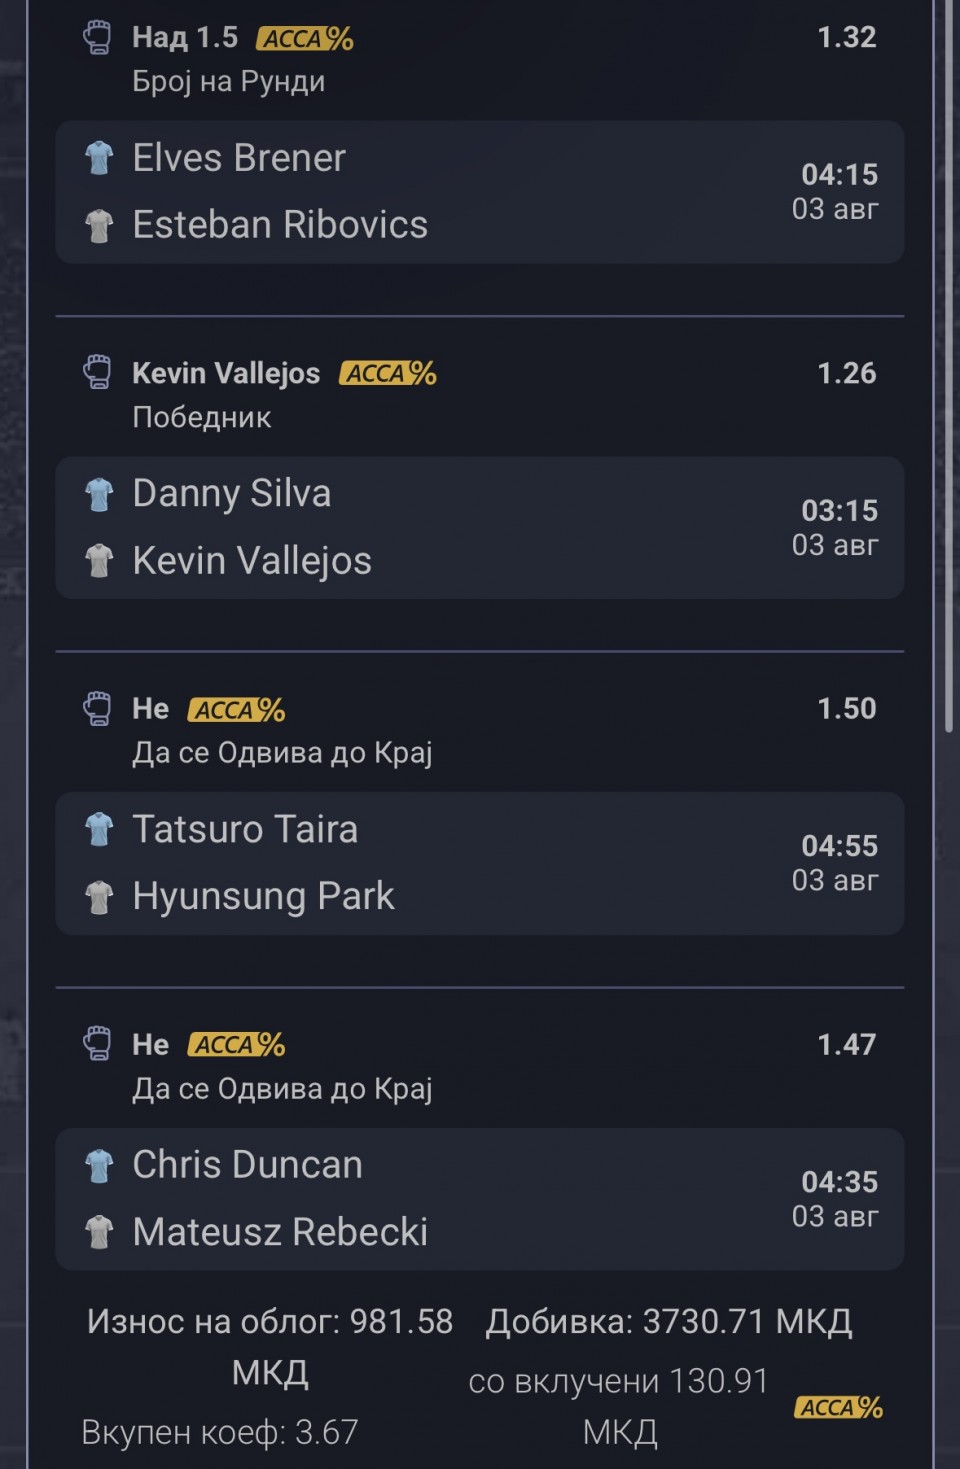The height and width of the screenshot is (1469, 960).
Task: Open the Tatsuro Taira fight details
Action: 480,863
